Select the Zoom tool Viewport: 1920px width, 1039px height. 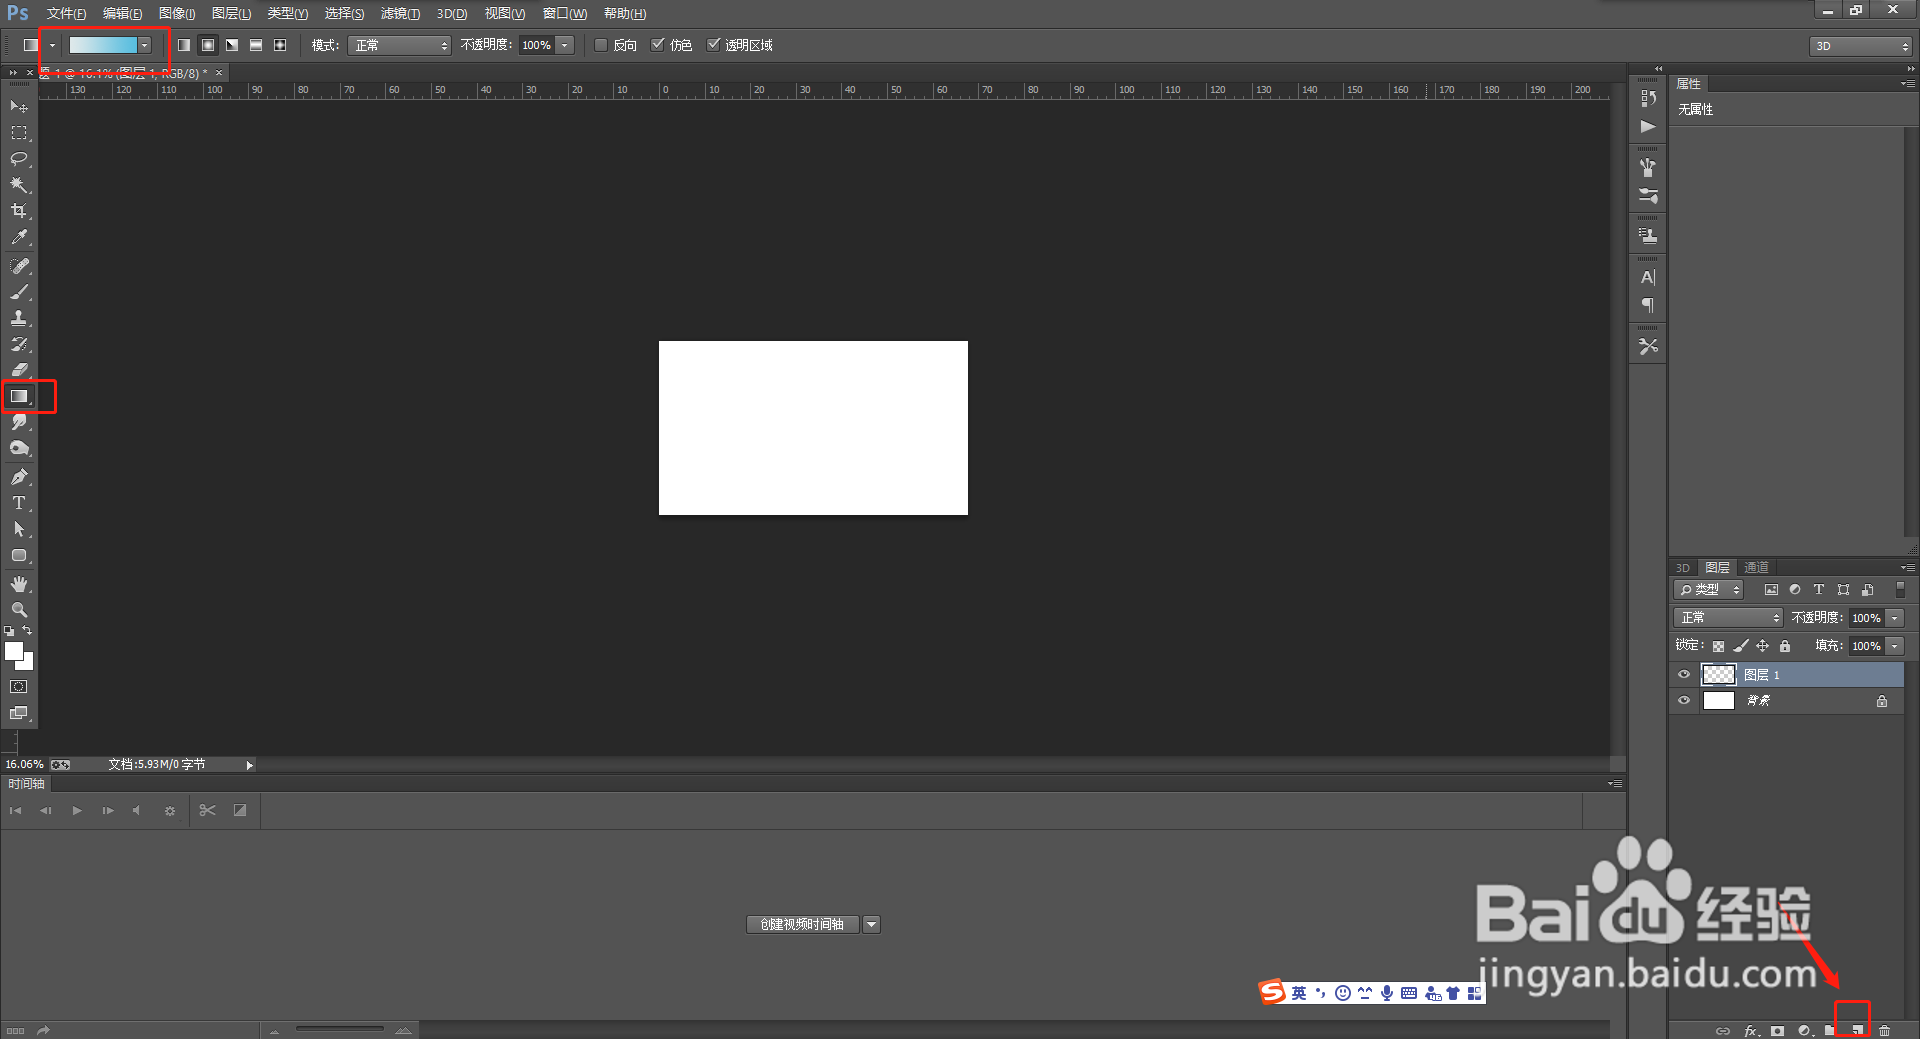(x=19, y=610)
